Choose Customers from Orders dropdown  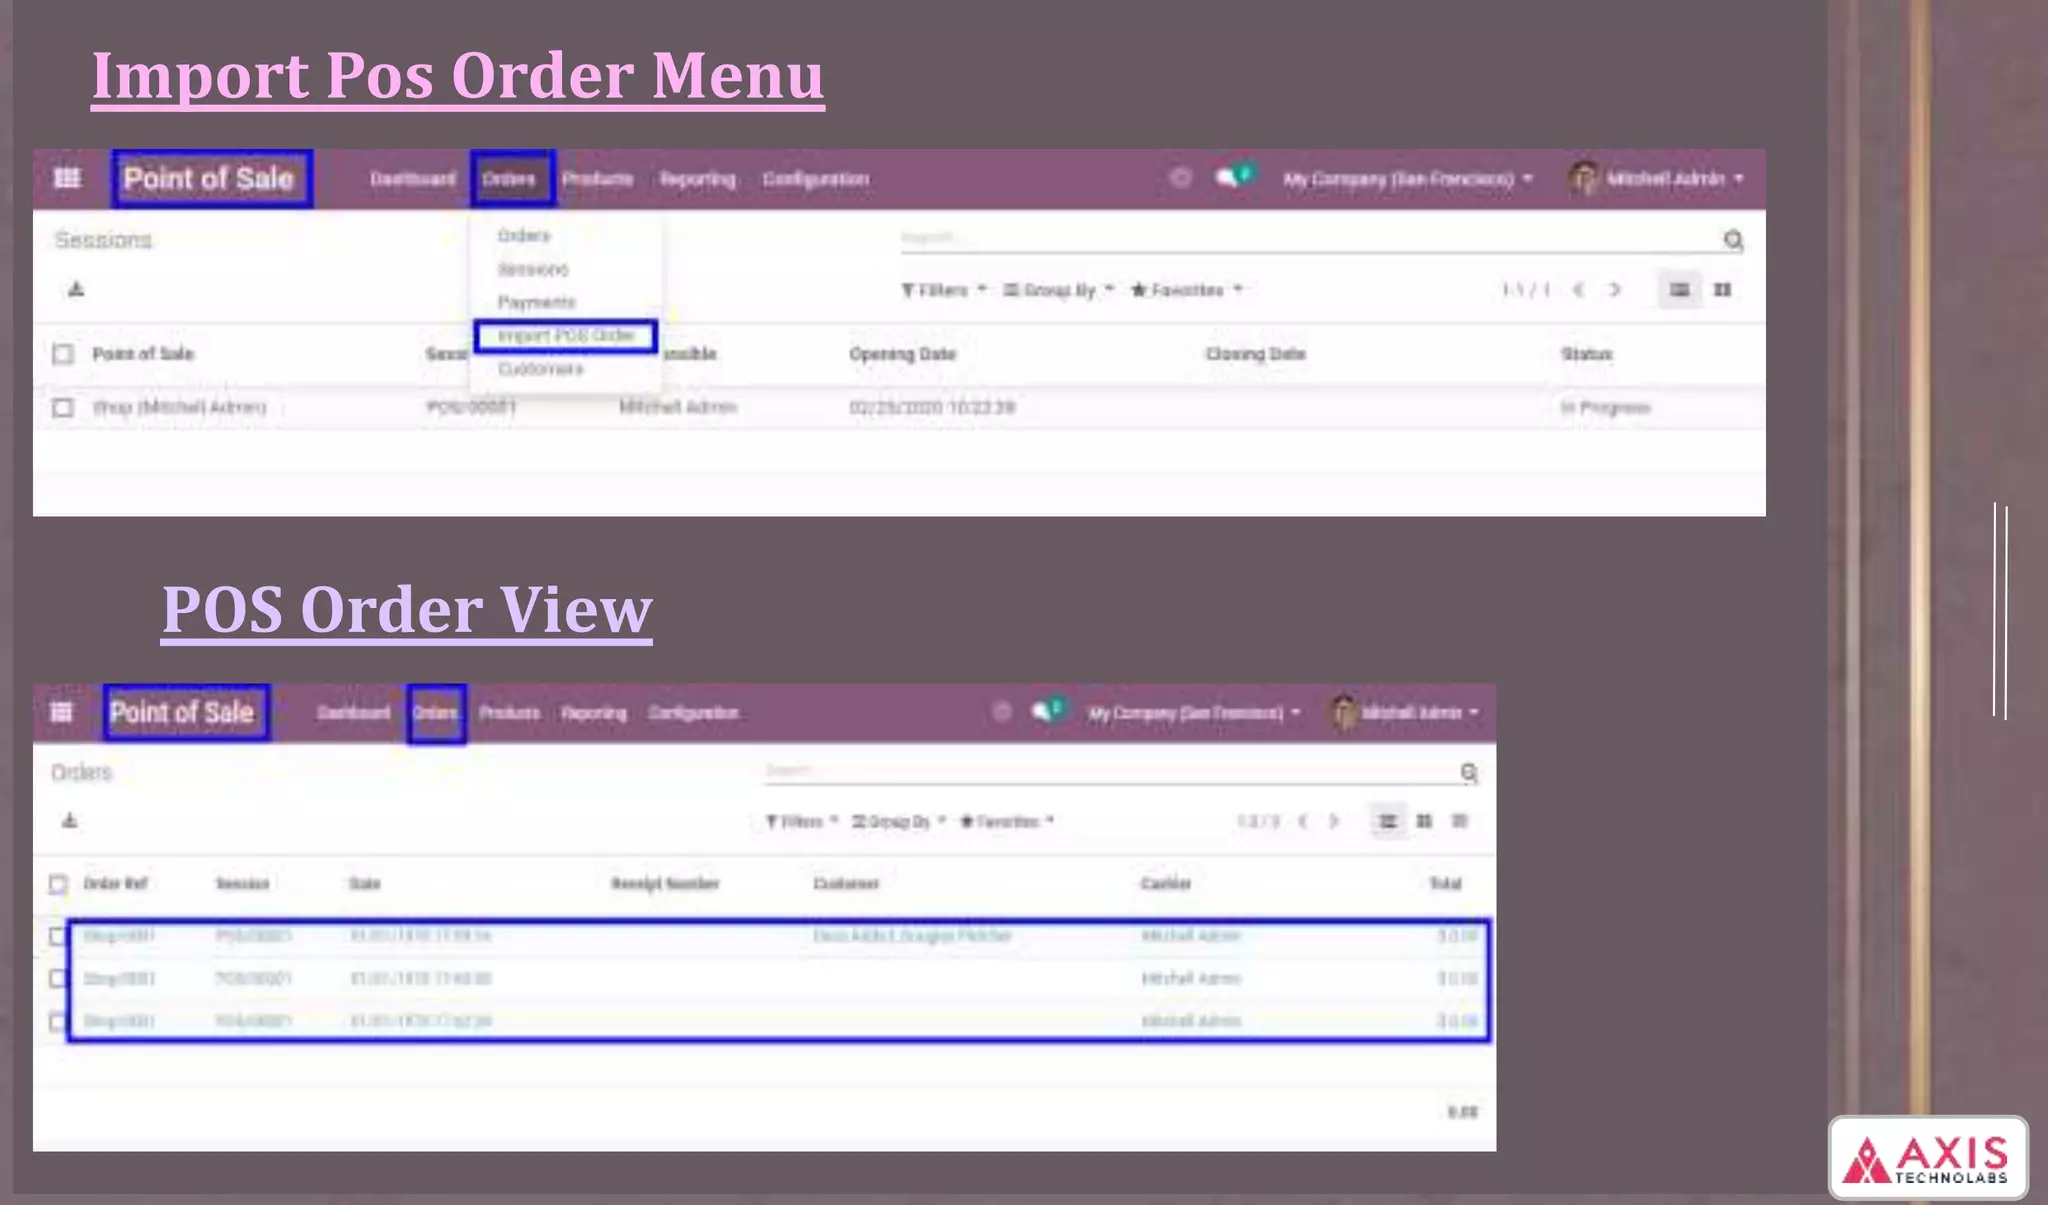pos(541,369)
